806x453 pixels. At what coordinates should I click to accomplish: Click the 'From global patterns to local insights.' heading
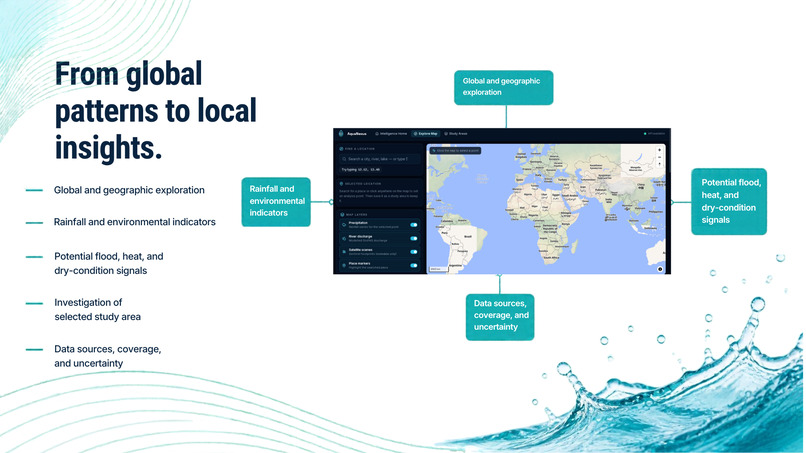[x=156, y=111]
